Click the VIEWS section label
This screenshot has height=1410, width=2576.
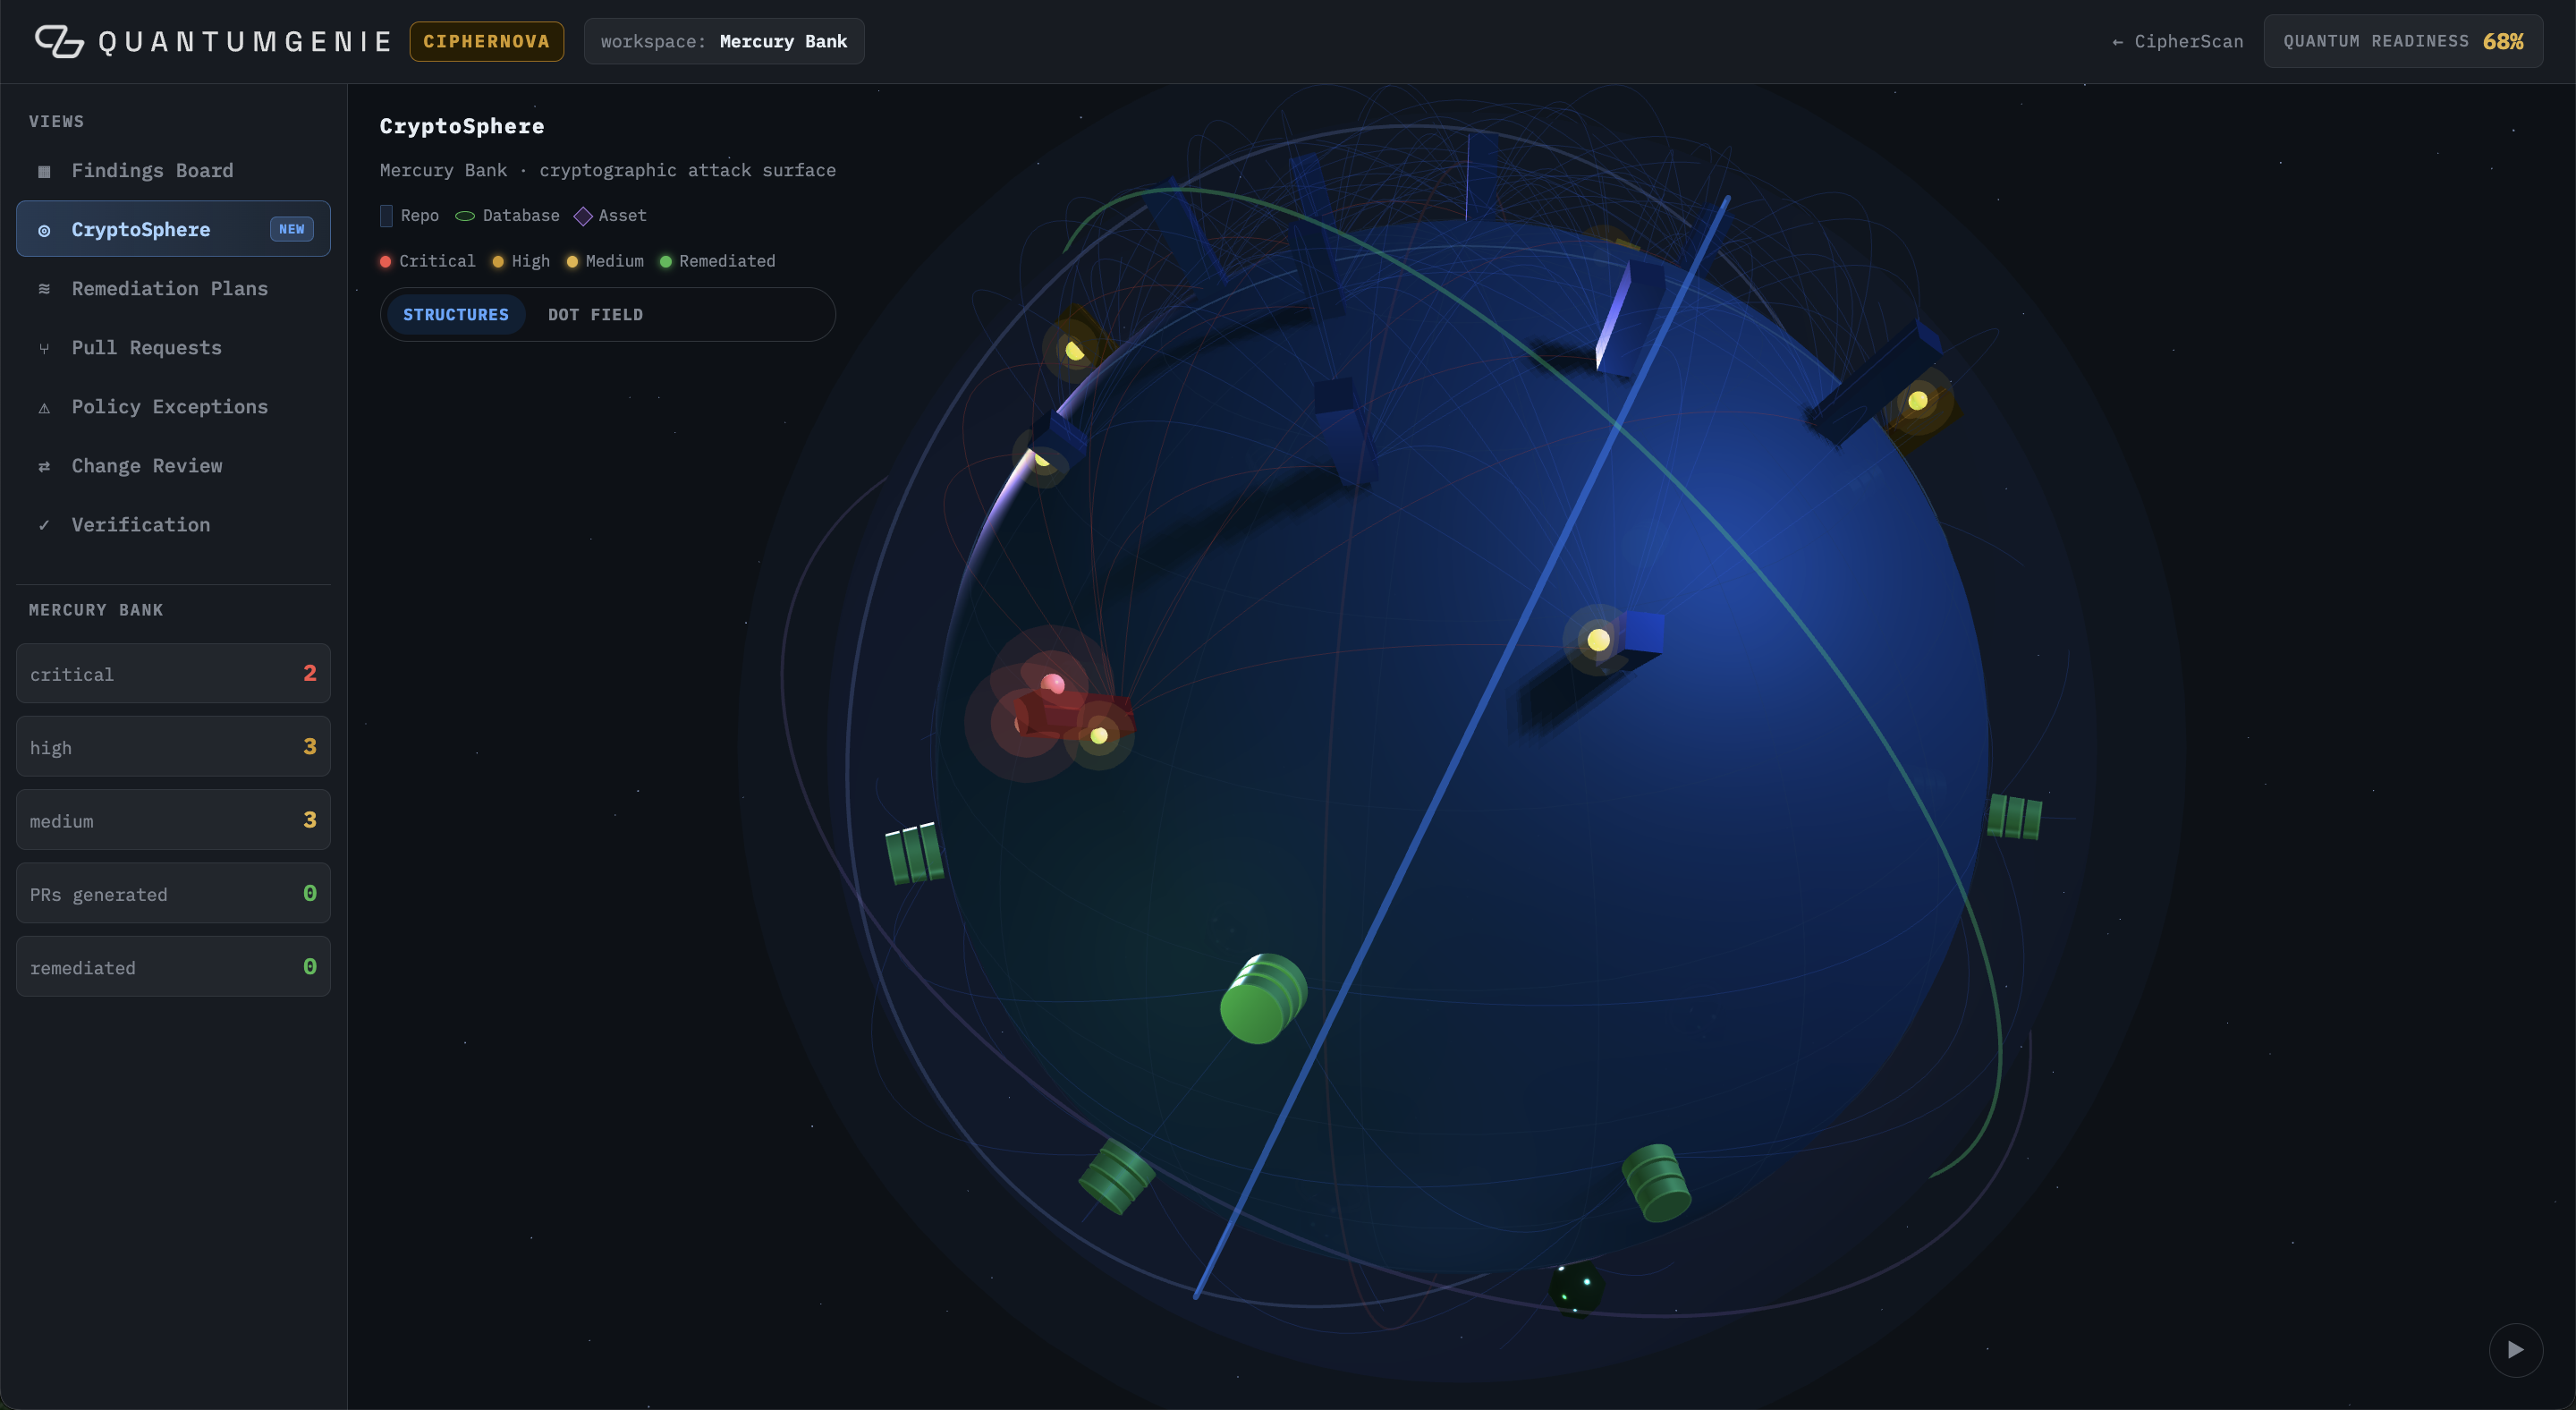[56, 121]
